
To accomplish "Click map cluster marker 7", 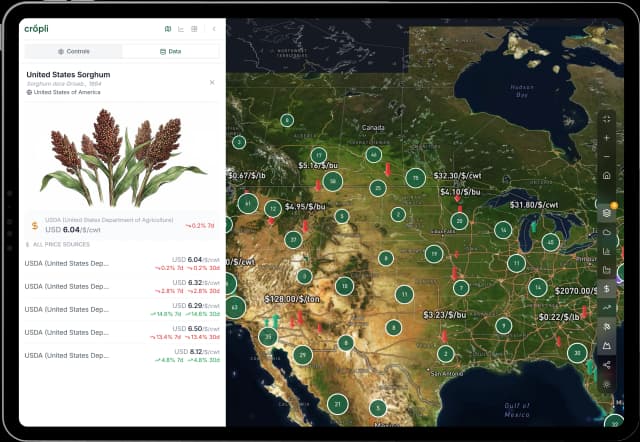I will pos(461,288).
